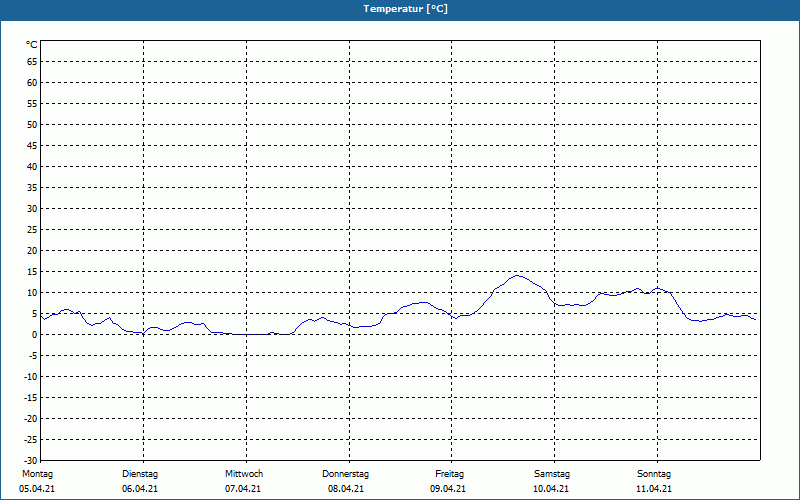The image size is (800, 500).
Task: Click the Freitag day label
Action: click(x=449, y=474)
